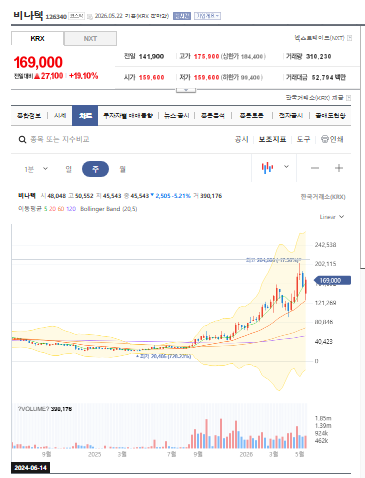Screen dimensions: 365x478
Task: Click the 도구 tools button
Action: (x=303, y=139)
